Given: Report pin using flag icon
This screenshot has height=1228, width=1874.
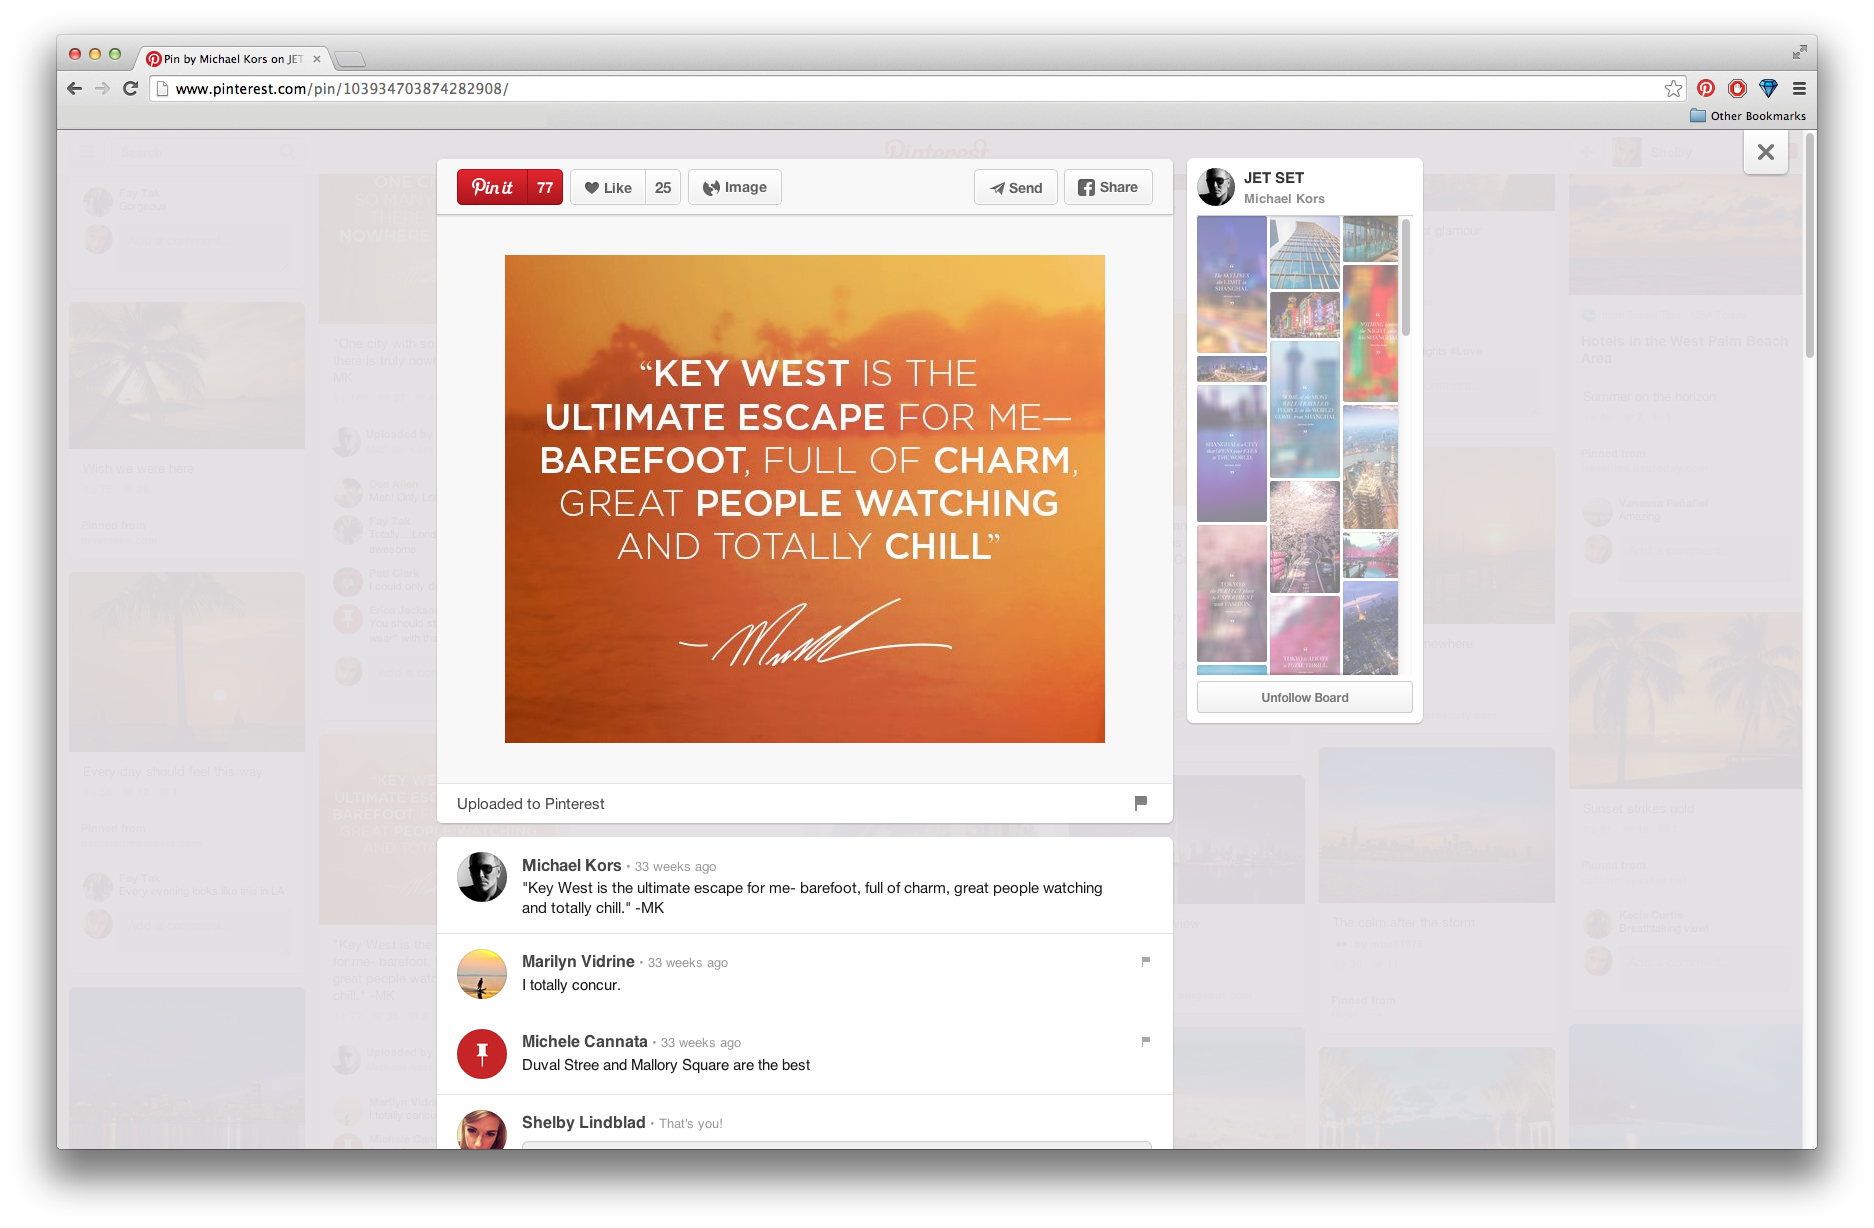Looking at the screenshot, I should pyautogui.click(x=1141, y=803).
